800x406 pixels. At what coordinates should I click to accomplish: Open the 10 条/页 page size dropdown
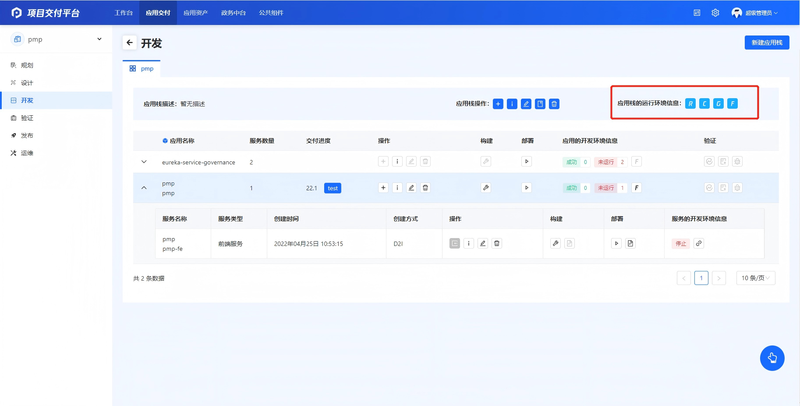[756, 278]
